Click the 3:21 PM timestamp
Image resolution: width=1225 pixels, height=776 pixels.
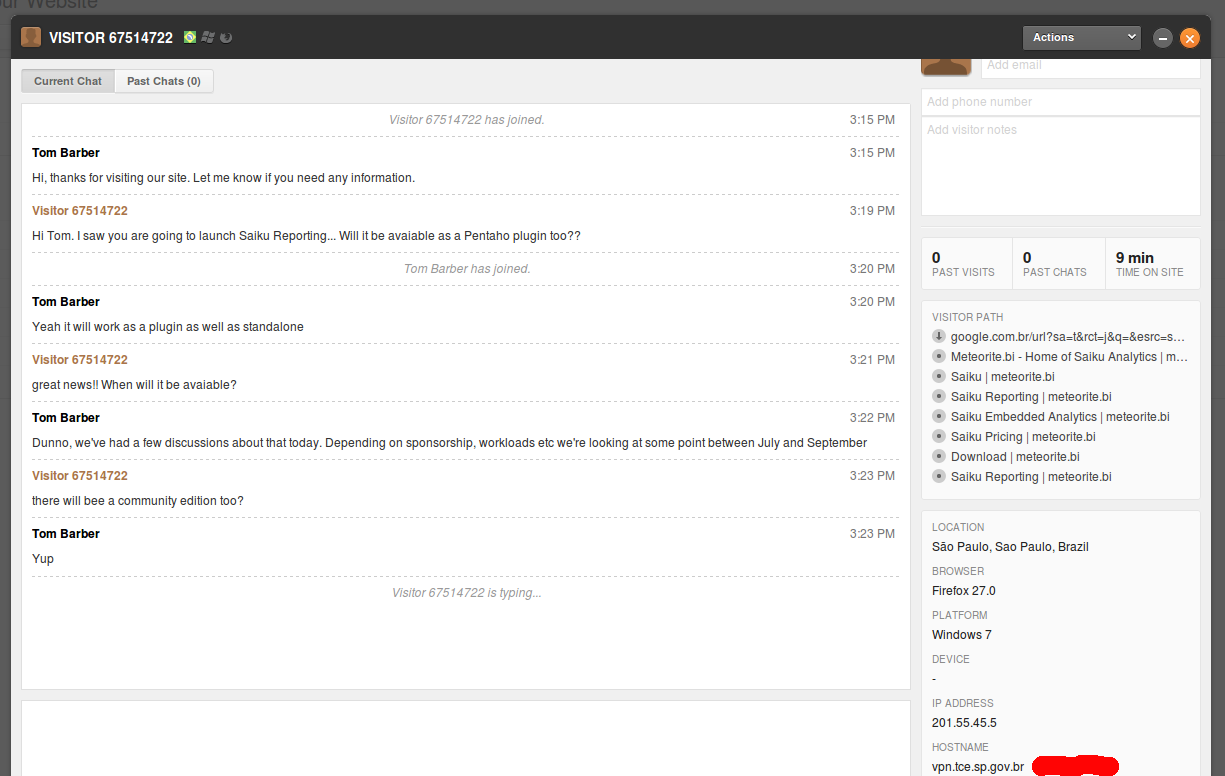(x=872, y=360)
